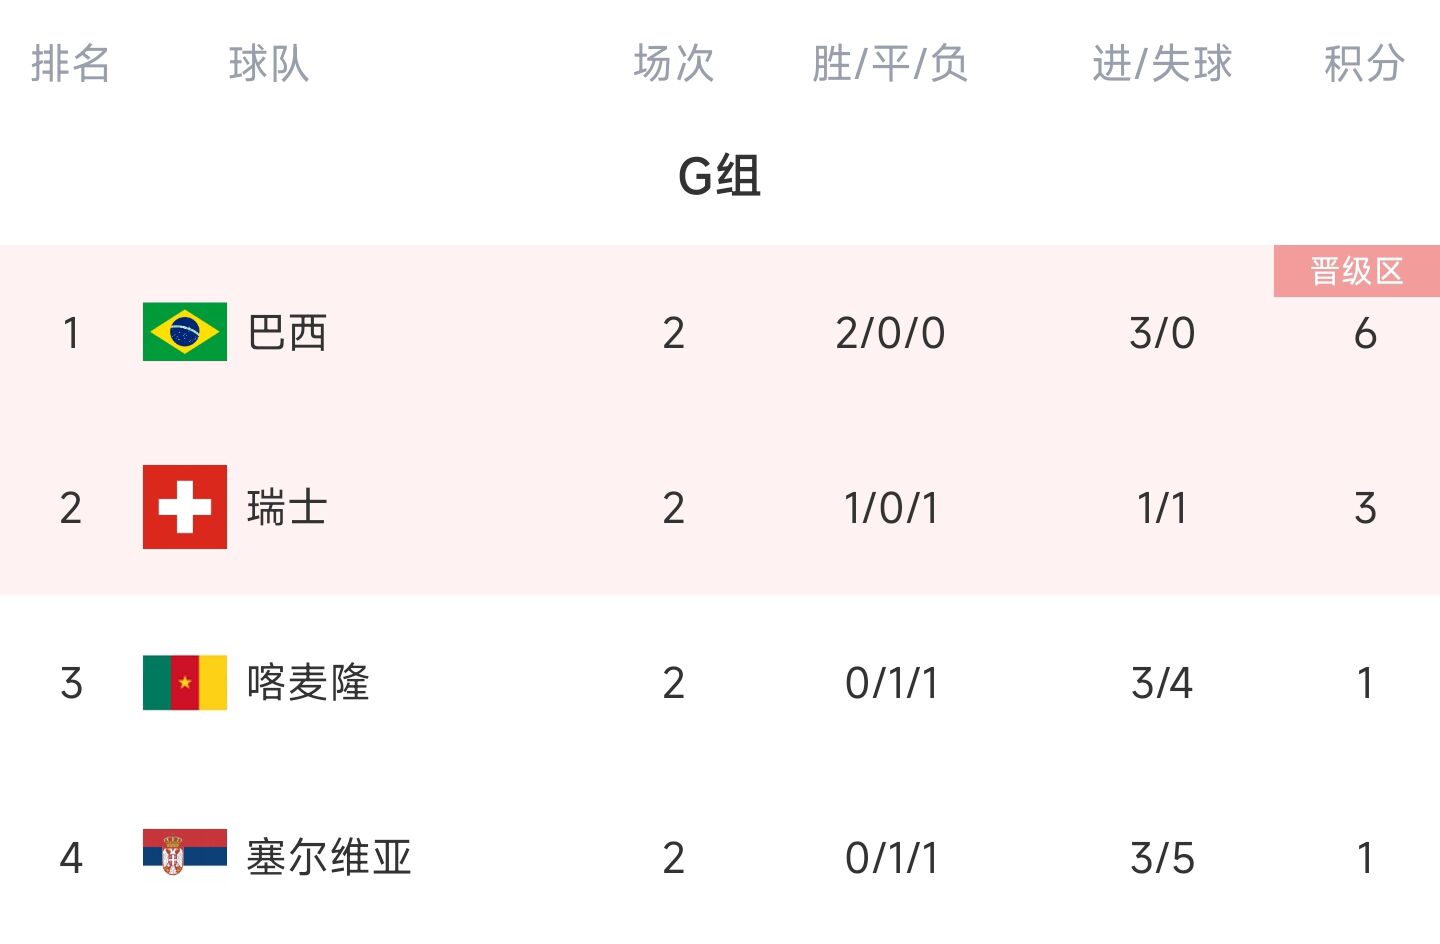Select the 球队 column header
This screenshot has width=1440, height=944.
point(268,63)
